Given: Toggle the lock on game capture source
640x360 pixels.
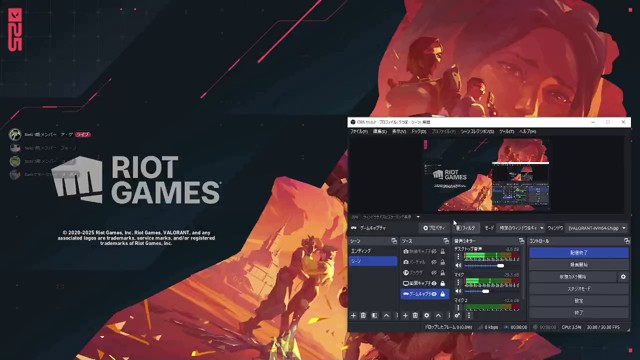Looking at the screenshot, I should point(443,294).
